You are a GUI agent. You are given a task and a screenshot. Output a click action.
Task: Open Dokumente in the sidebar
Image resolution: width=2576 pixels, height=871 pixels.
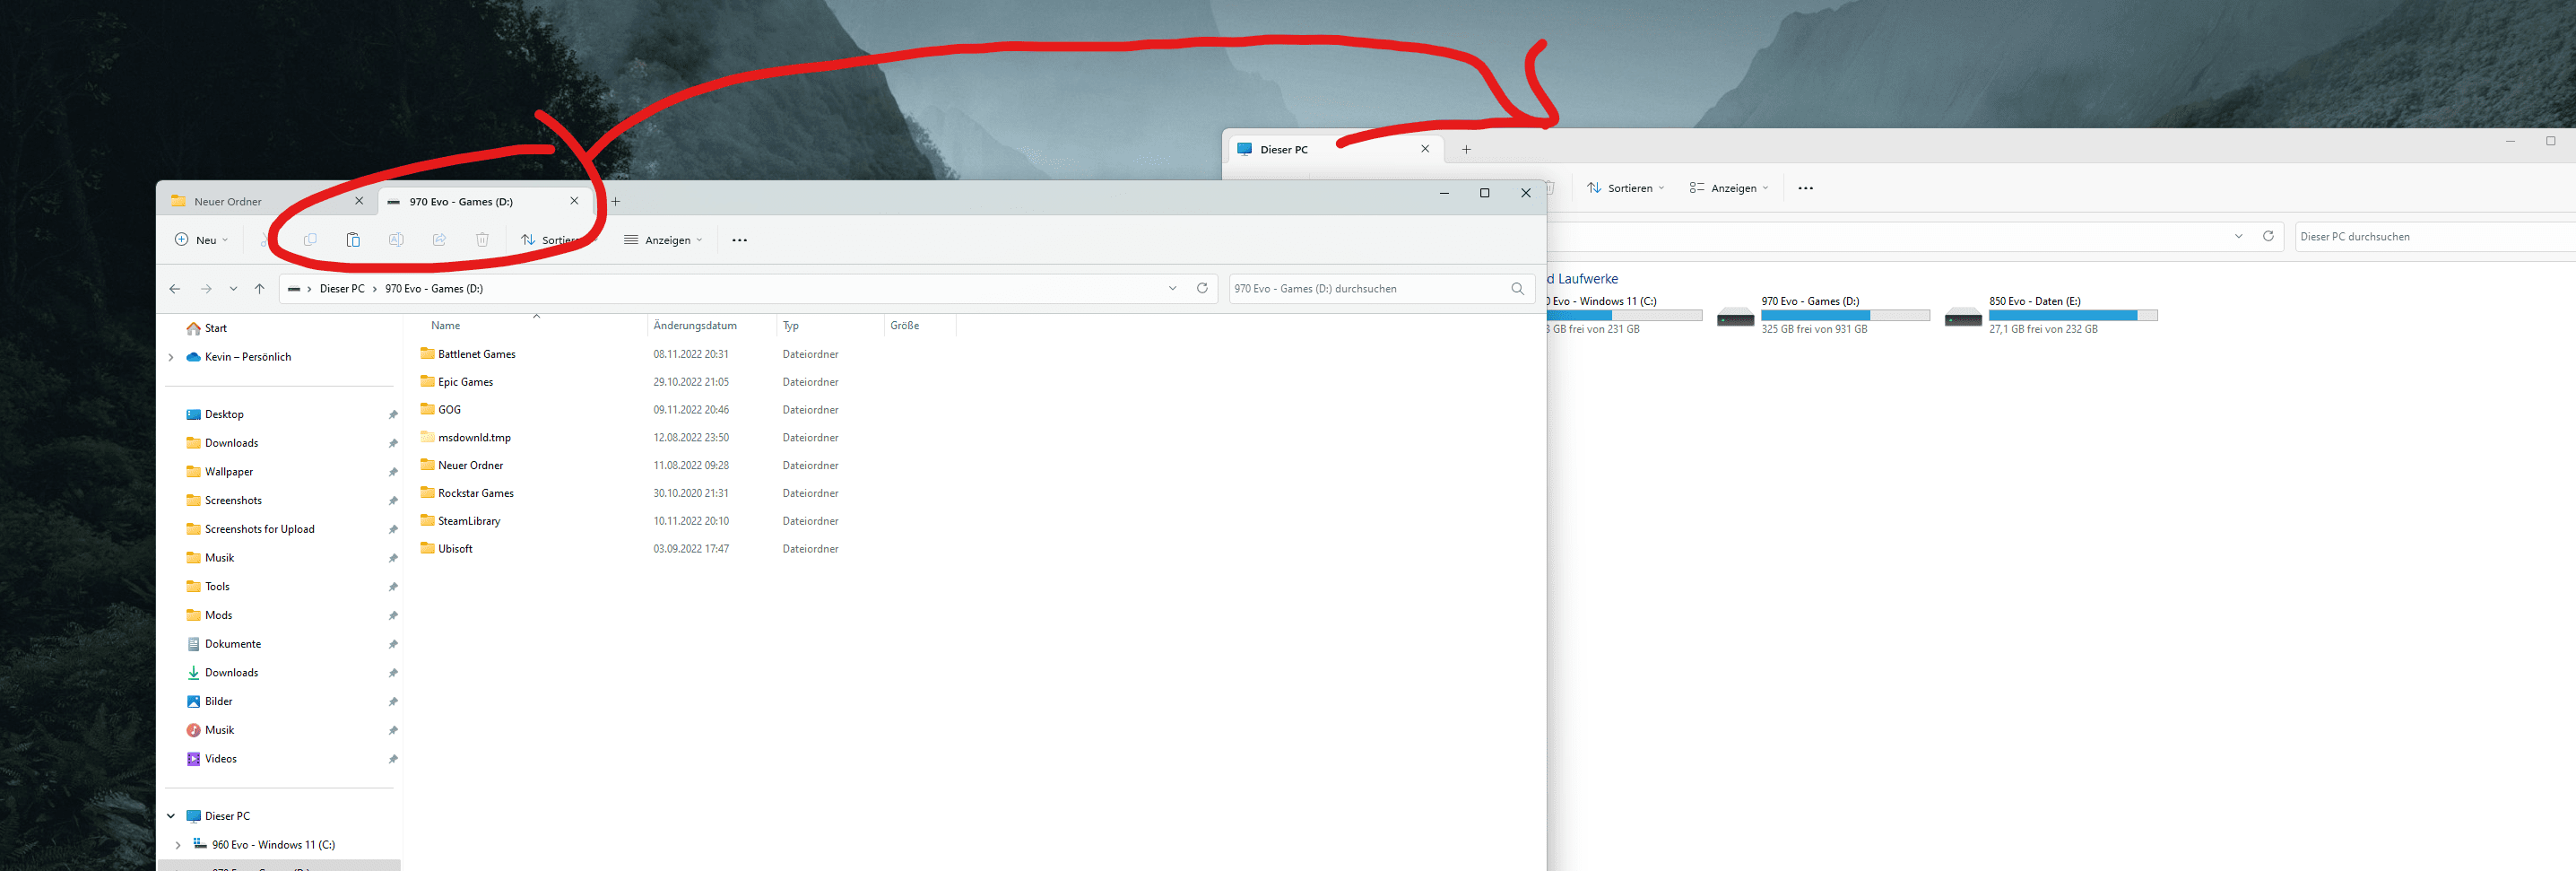pos(233,644)
